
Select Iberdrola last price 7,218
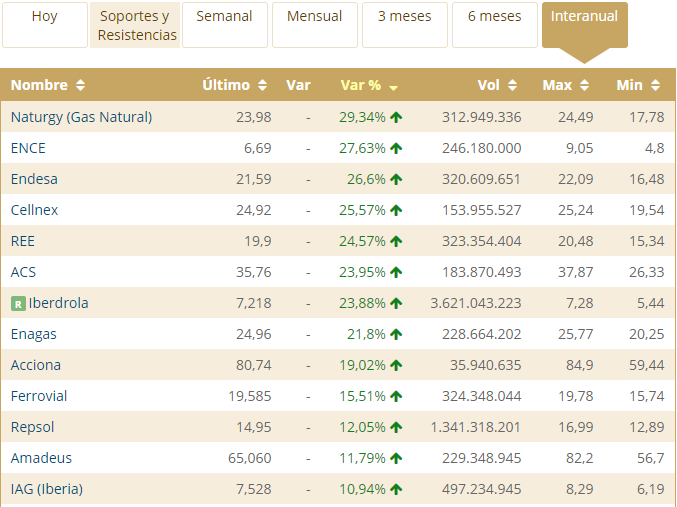tap(254, 303)
